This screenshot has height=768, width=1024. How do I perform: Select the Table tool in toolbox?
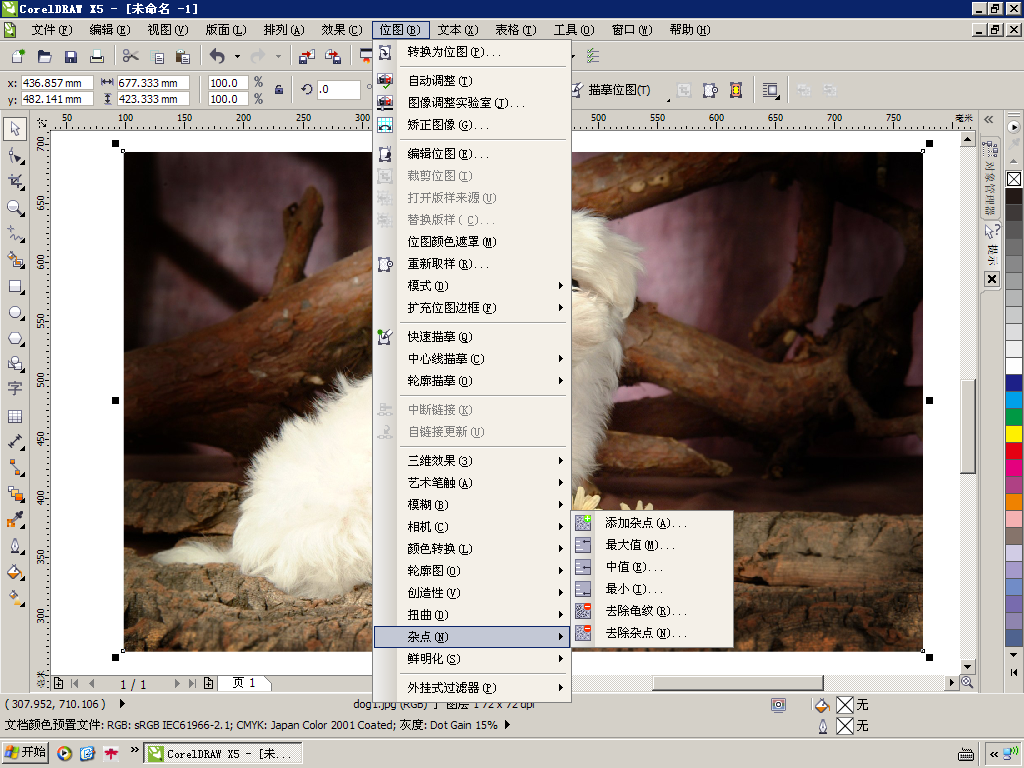[15, 416]
